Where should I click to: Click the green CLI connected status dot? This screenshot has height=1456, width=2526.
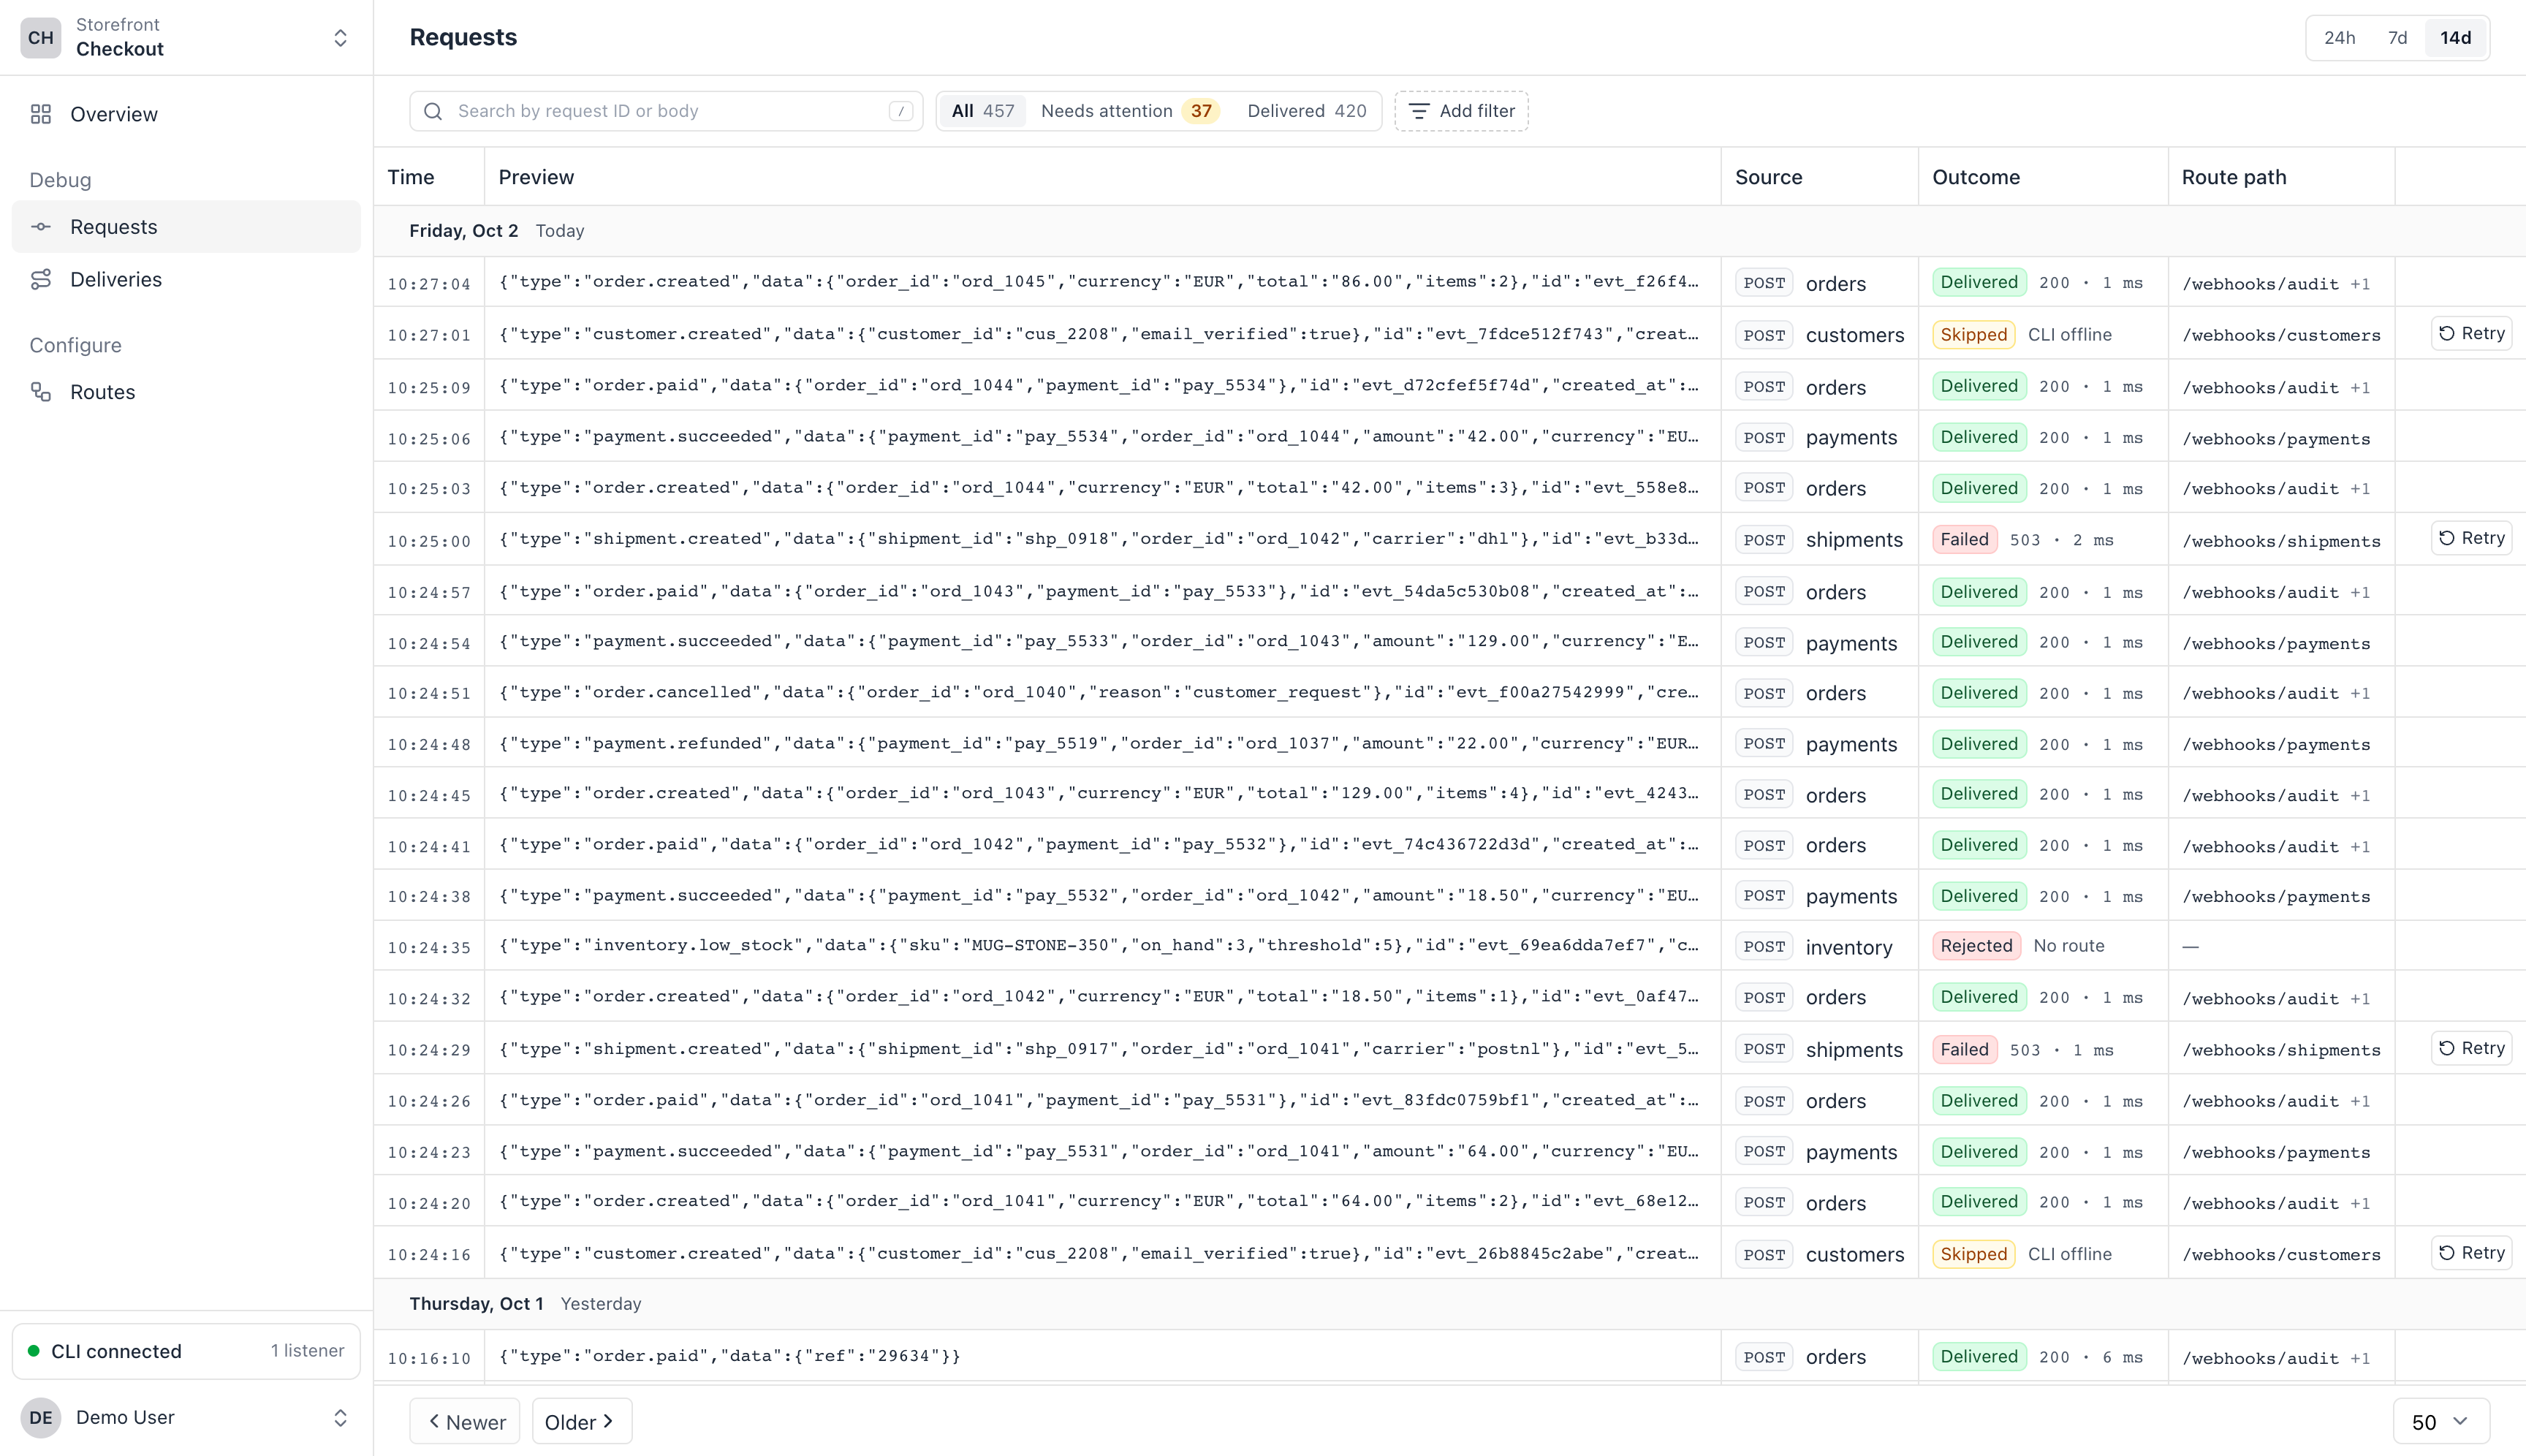(34, 1351)
